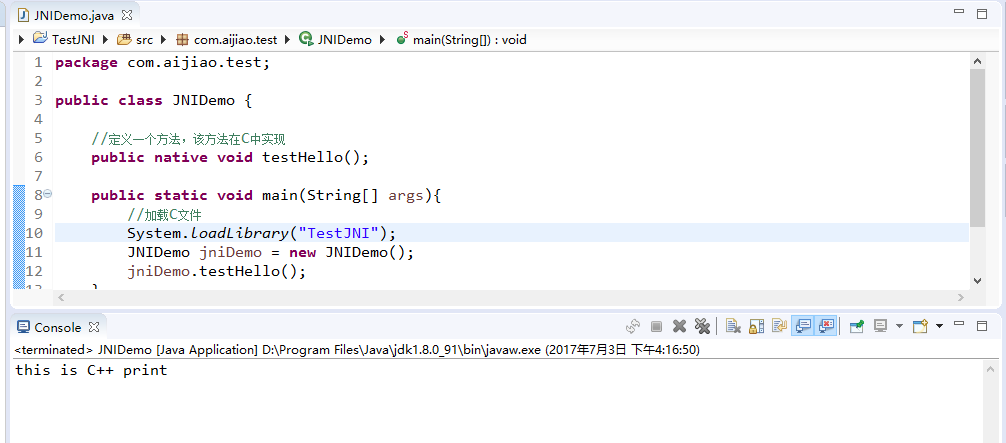
Task: Collapse the main method fold marker
Action: (x=47, y=195)
